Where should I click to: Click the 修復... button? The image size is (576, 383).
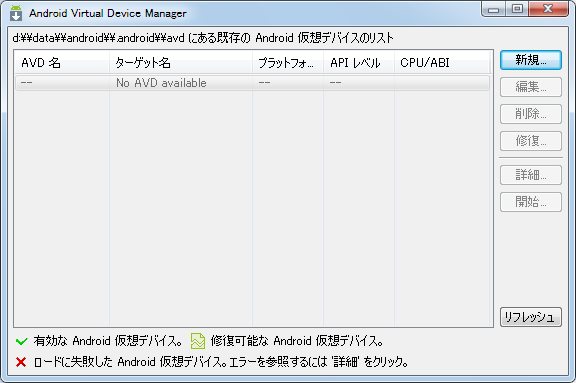pos(530,141)
